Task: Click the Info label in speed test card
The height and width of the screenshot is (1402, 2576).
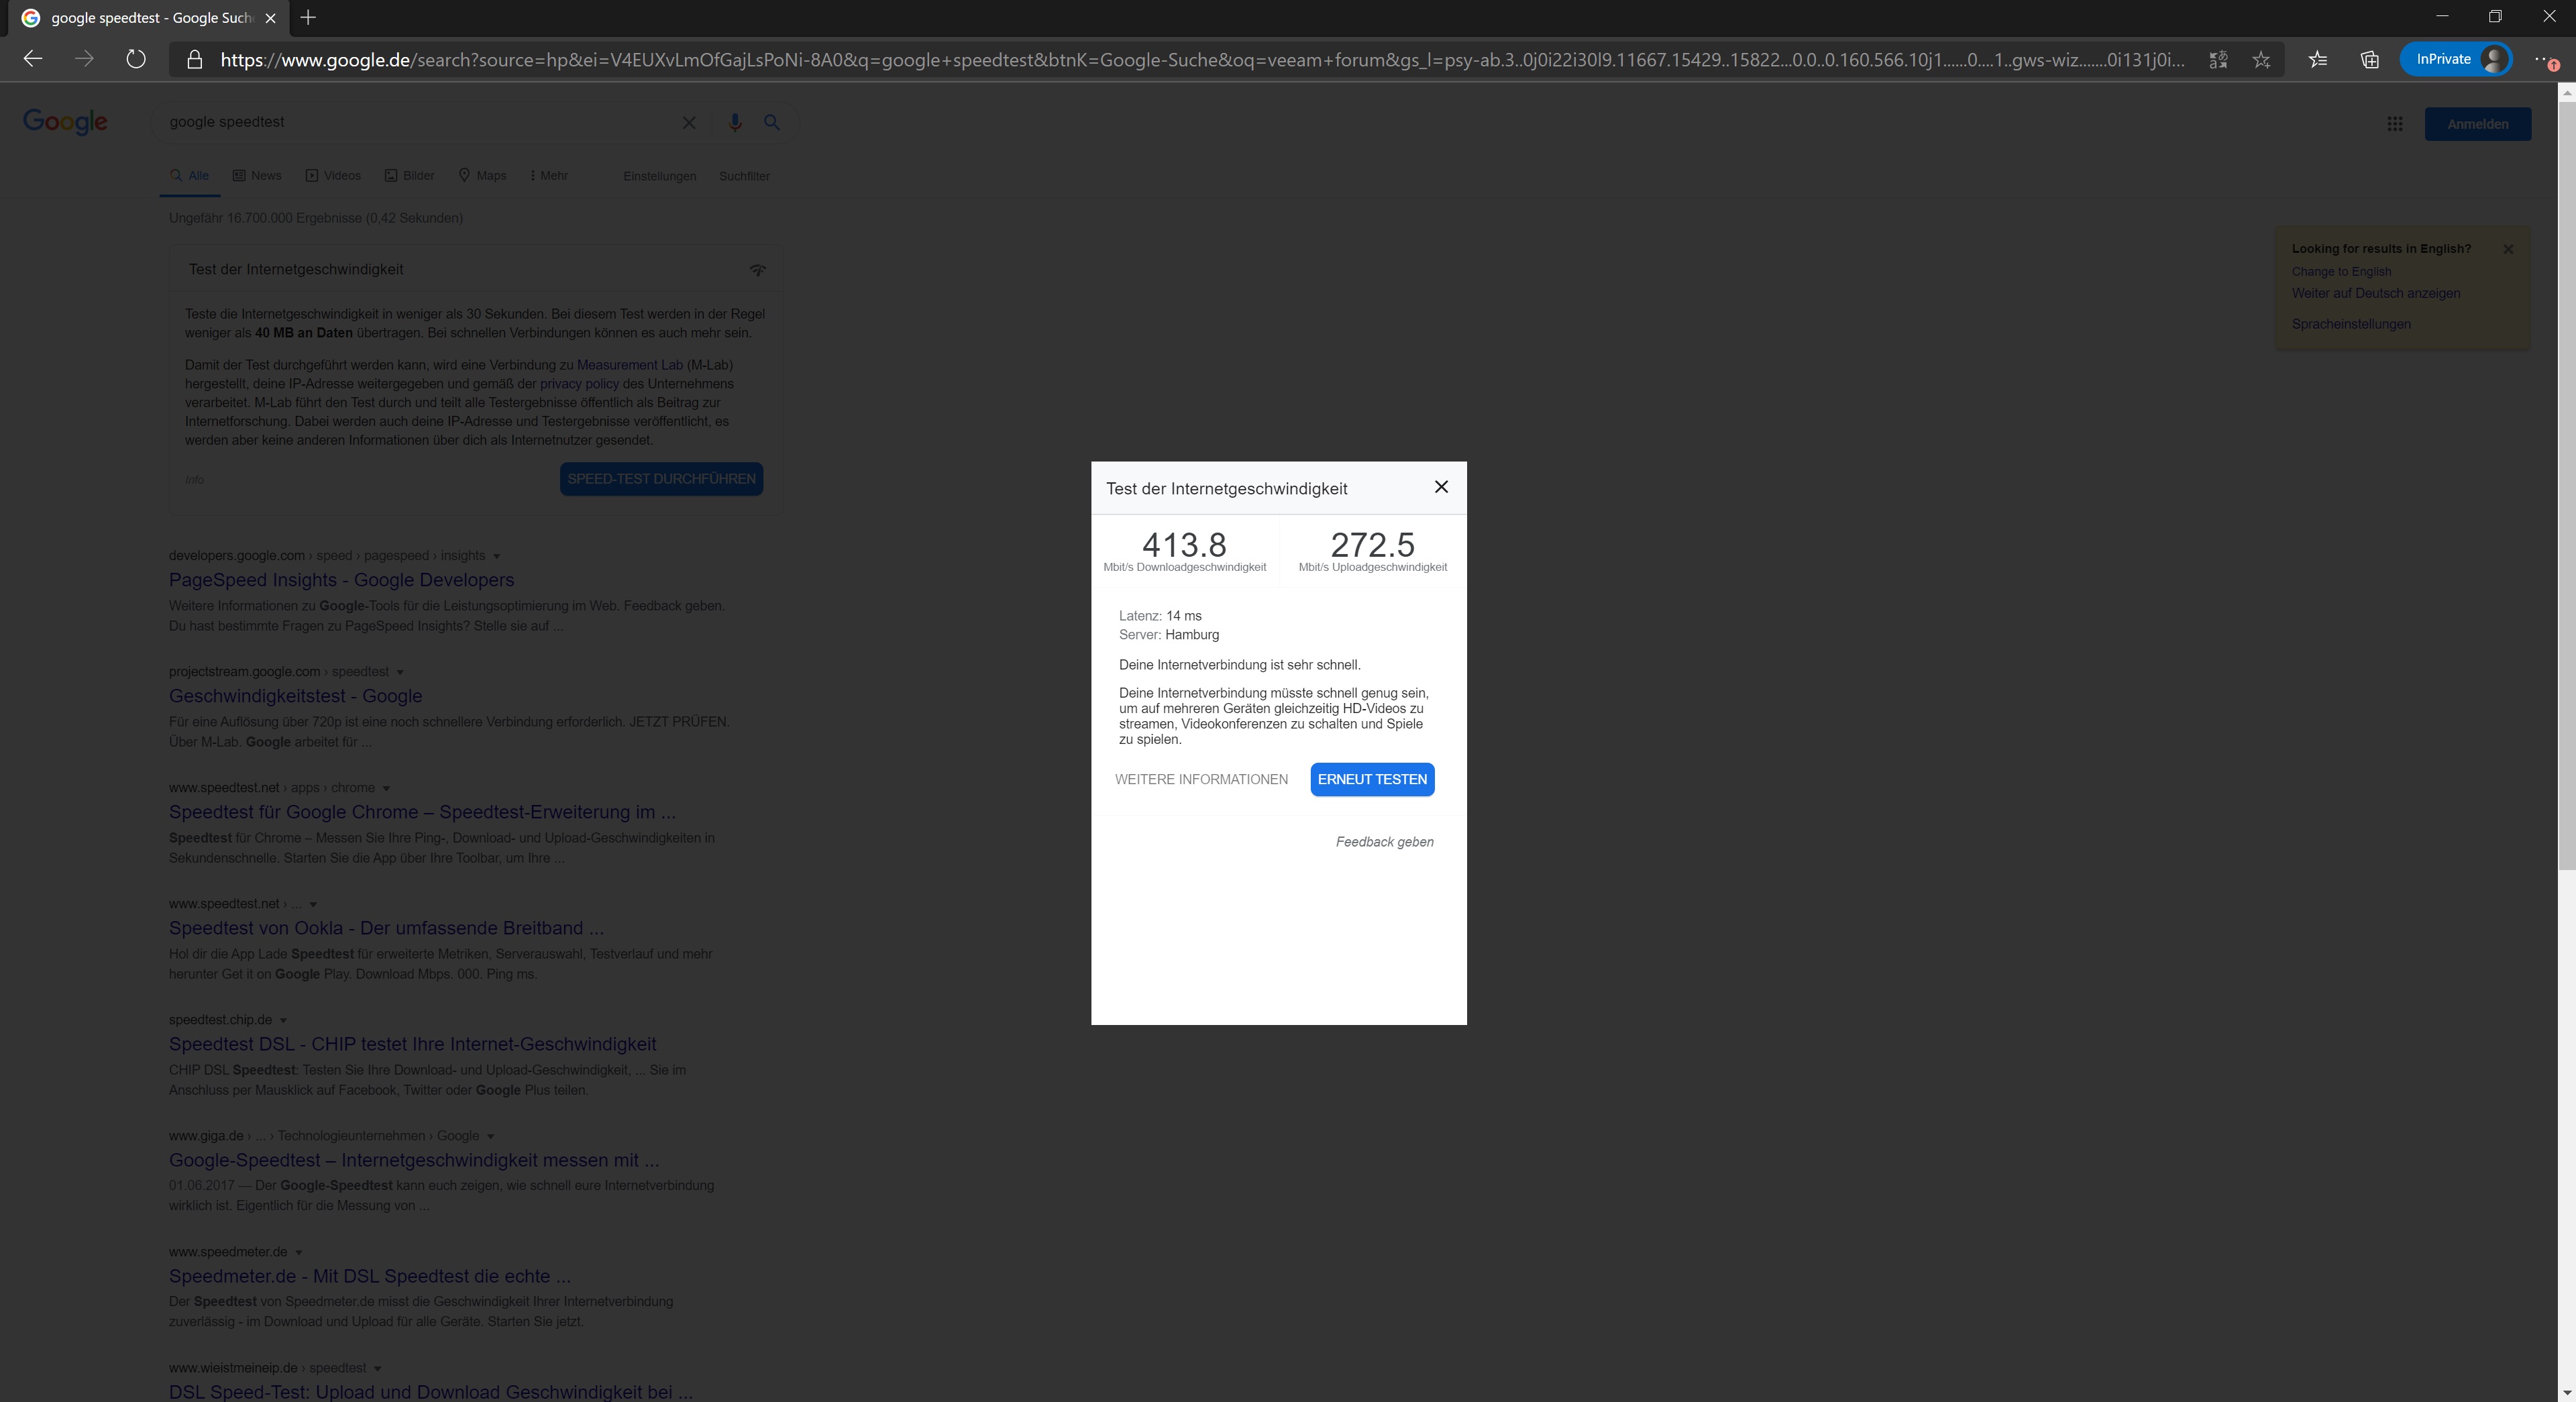Action: tap(194, 480)
